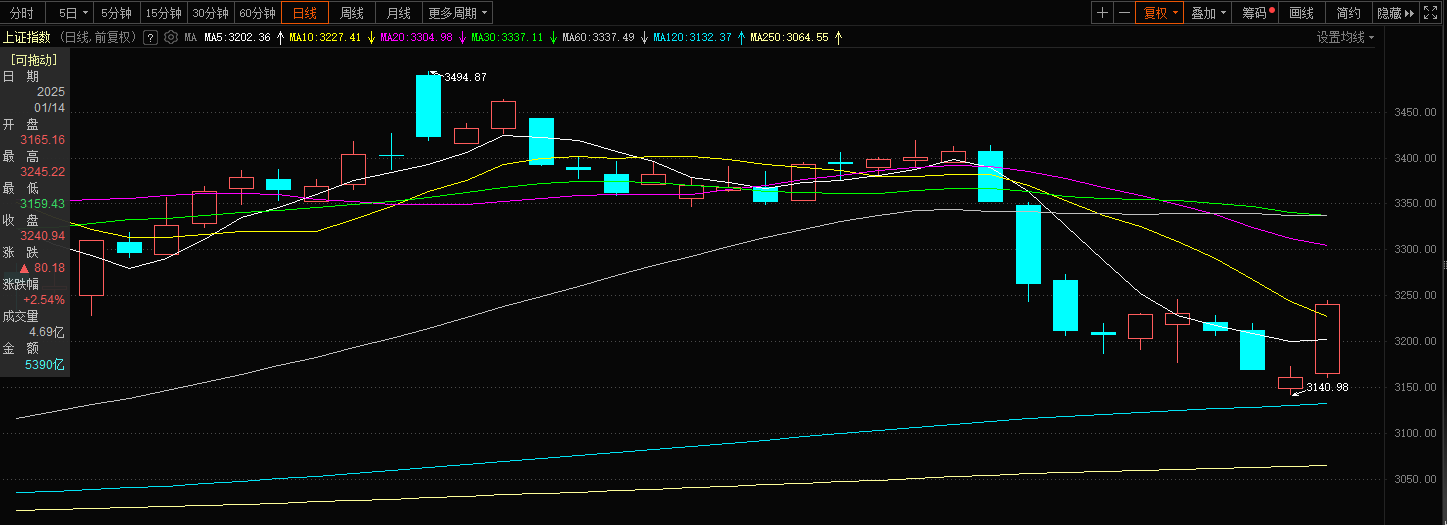Open the MA settings gear icon
Viewport: 1447px width, 525px height.
coord(170,37)
